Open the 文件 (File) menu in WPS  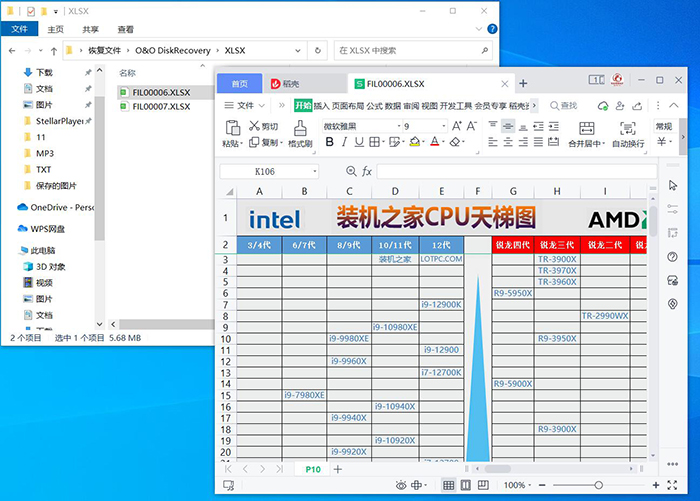point(245,105)
